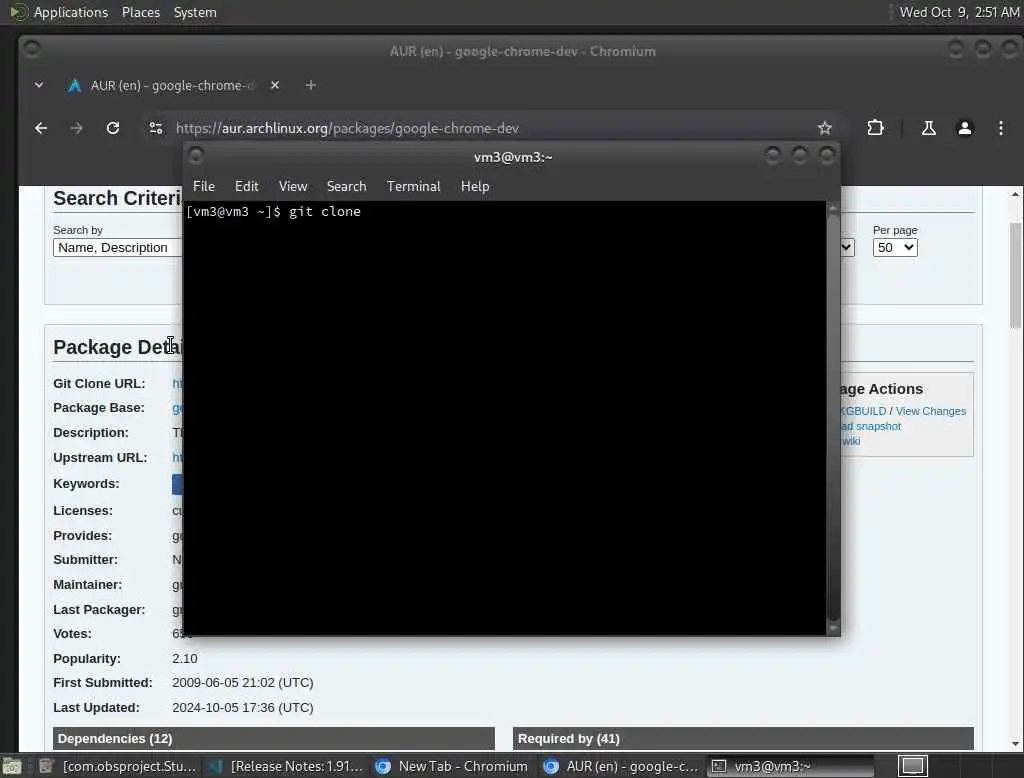Image resolution: width=1024 pixels, height=778 pixels.
Task: Open Chromium three-dot menu
Action: coord(1000,128)
